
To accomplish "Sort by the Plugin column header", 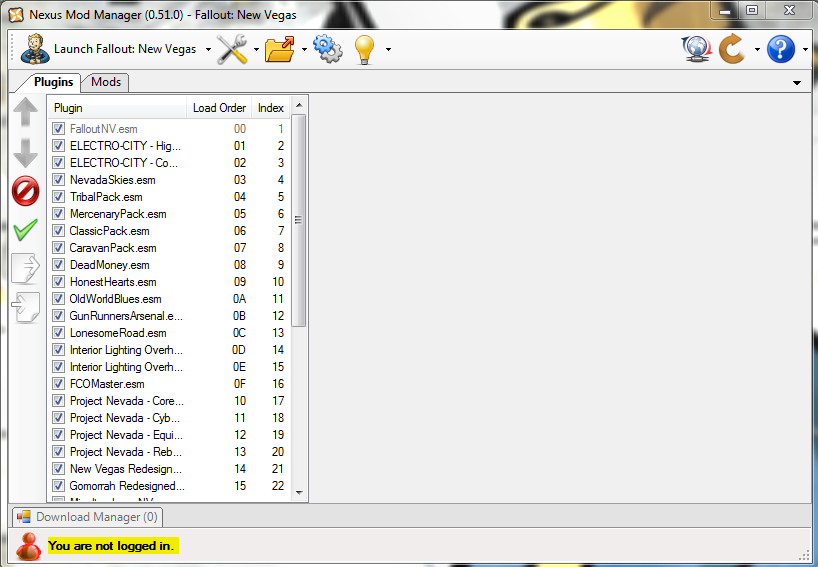I will click(x=117, y=108).
